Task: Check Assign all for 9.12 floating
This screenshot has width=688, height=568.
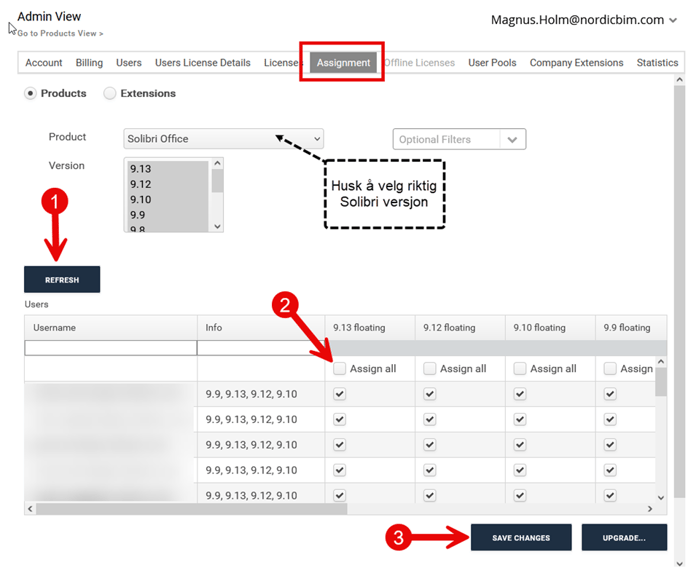Action: [430, 368]
